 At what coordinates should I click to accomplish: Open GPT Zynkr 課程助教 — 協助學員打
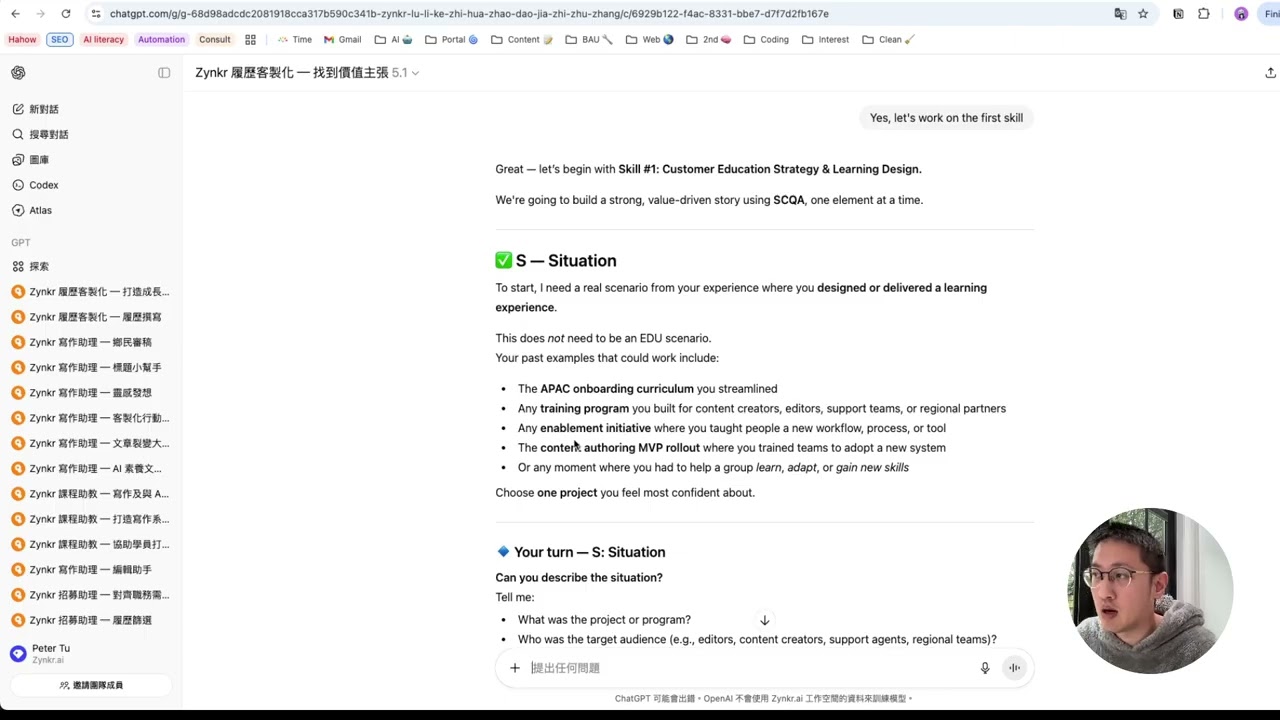pyautogui.click(x=91, y=544)
